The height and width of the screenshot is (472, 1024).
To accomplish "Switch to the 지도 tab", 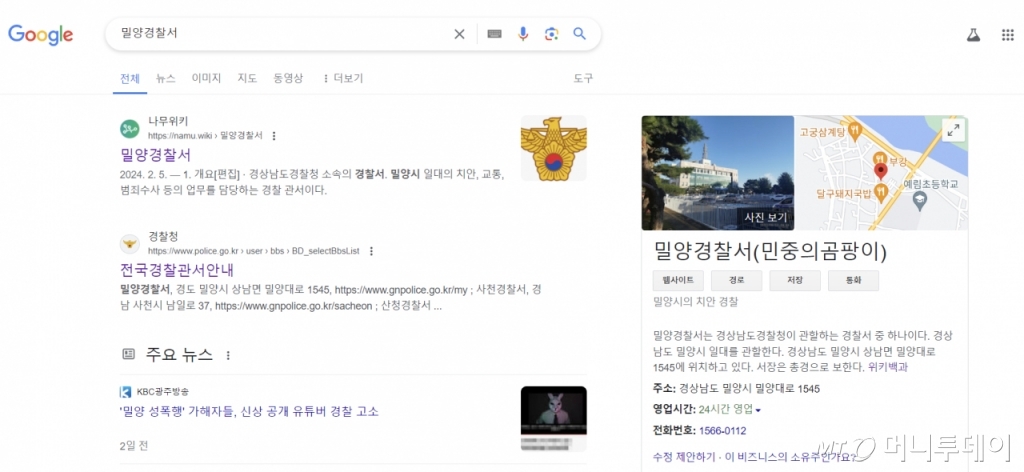I will pos(247,78).
